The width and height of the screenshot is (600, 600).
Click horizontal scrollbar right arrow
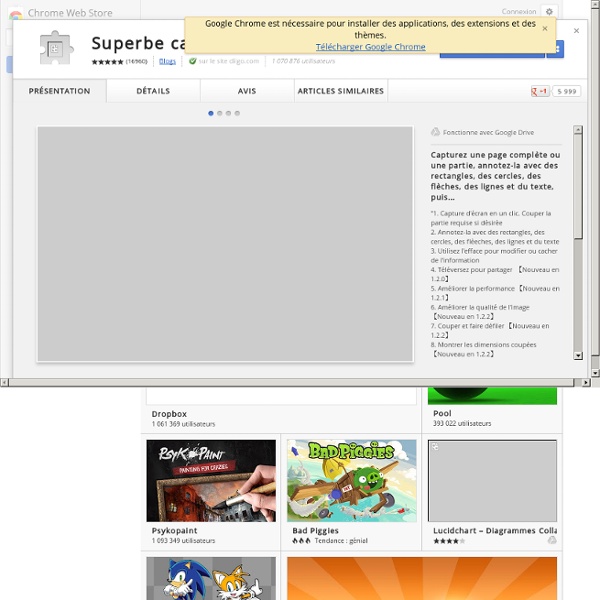click(x=586, y=382)
